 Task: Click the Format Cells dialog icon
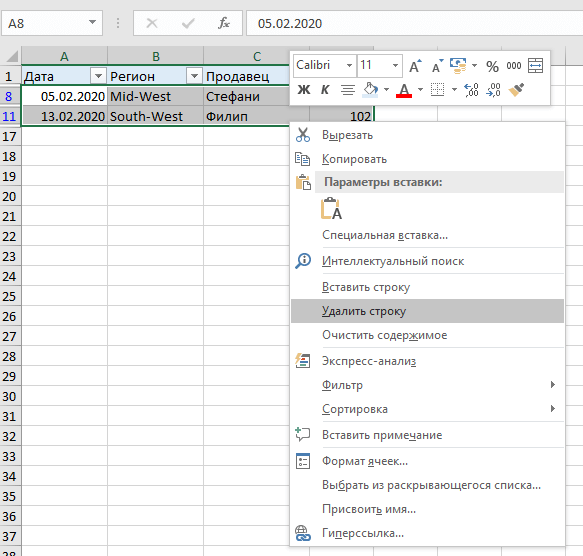(303, 461)
